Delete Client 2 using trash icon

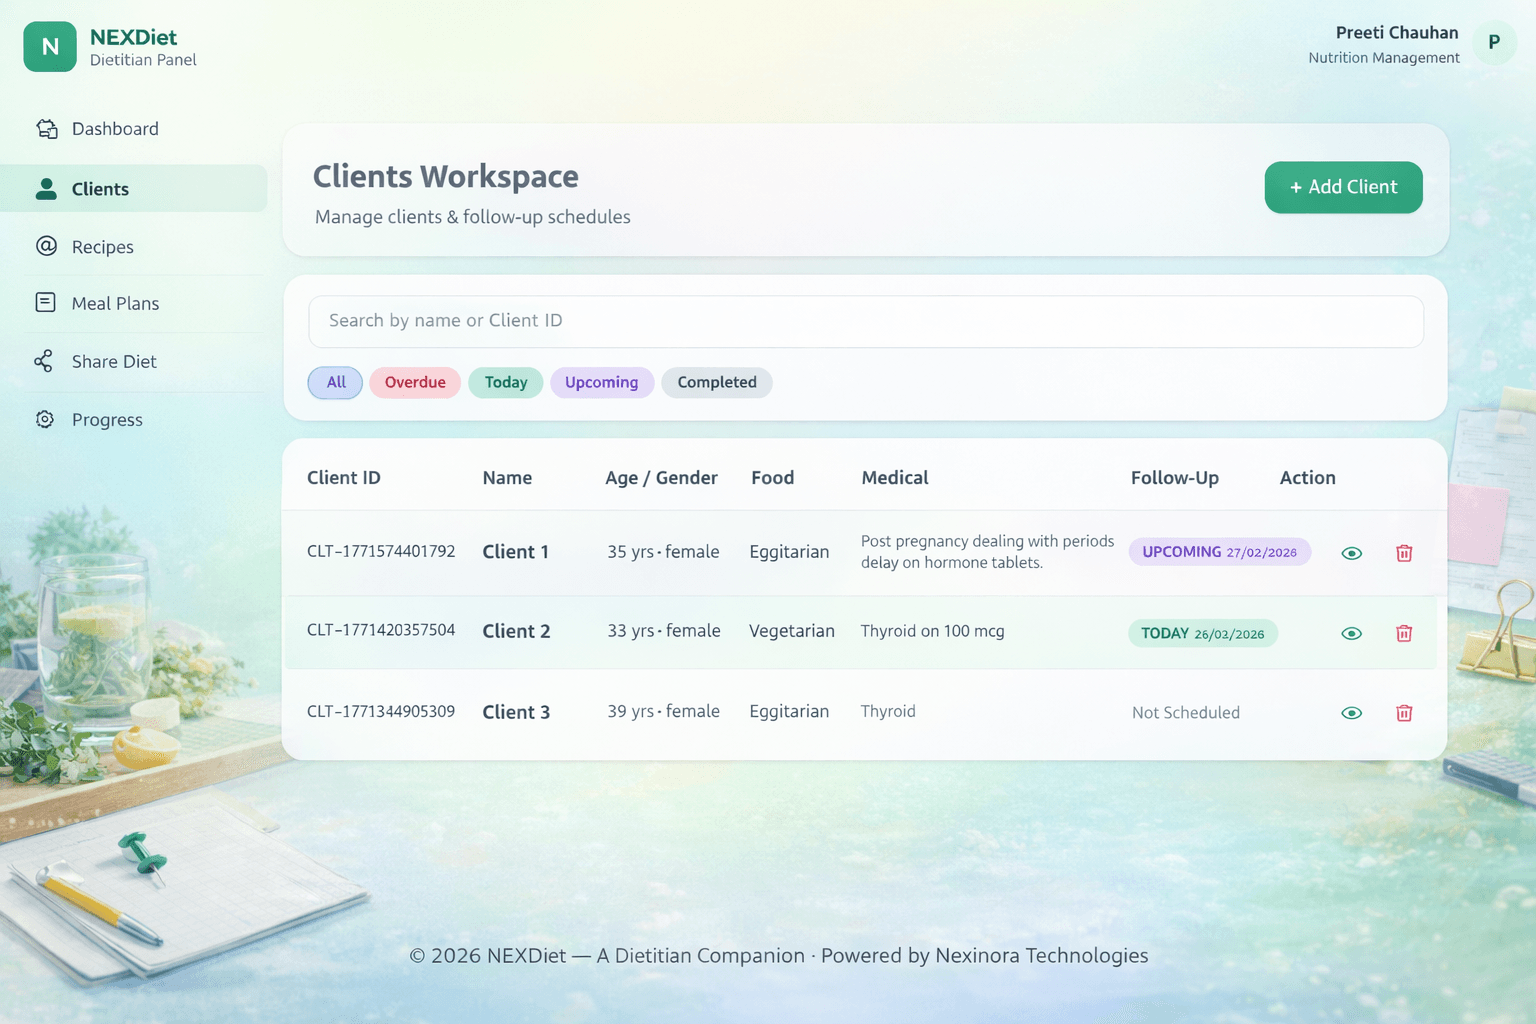coord(1404,633)
